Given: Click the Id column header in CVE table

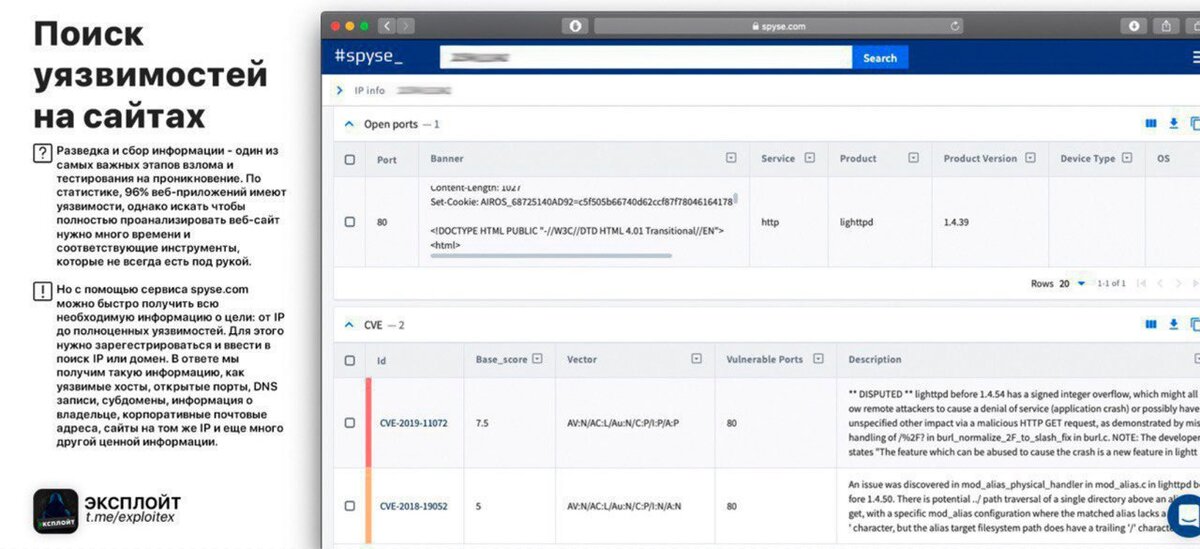Looking at the screenshot, I should (x=381, y=360).
